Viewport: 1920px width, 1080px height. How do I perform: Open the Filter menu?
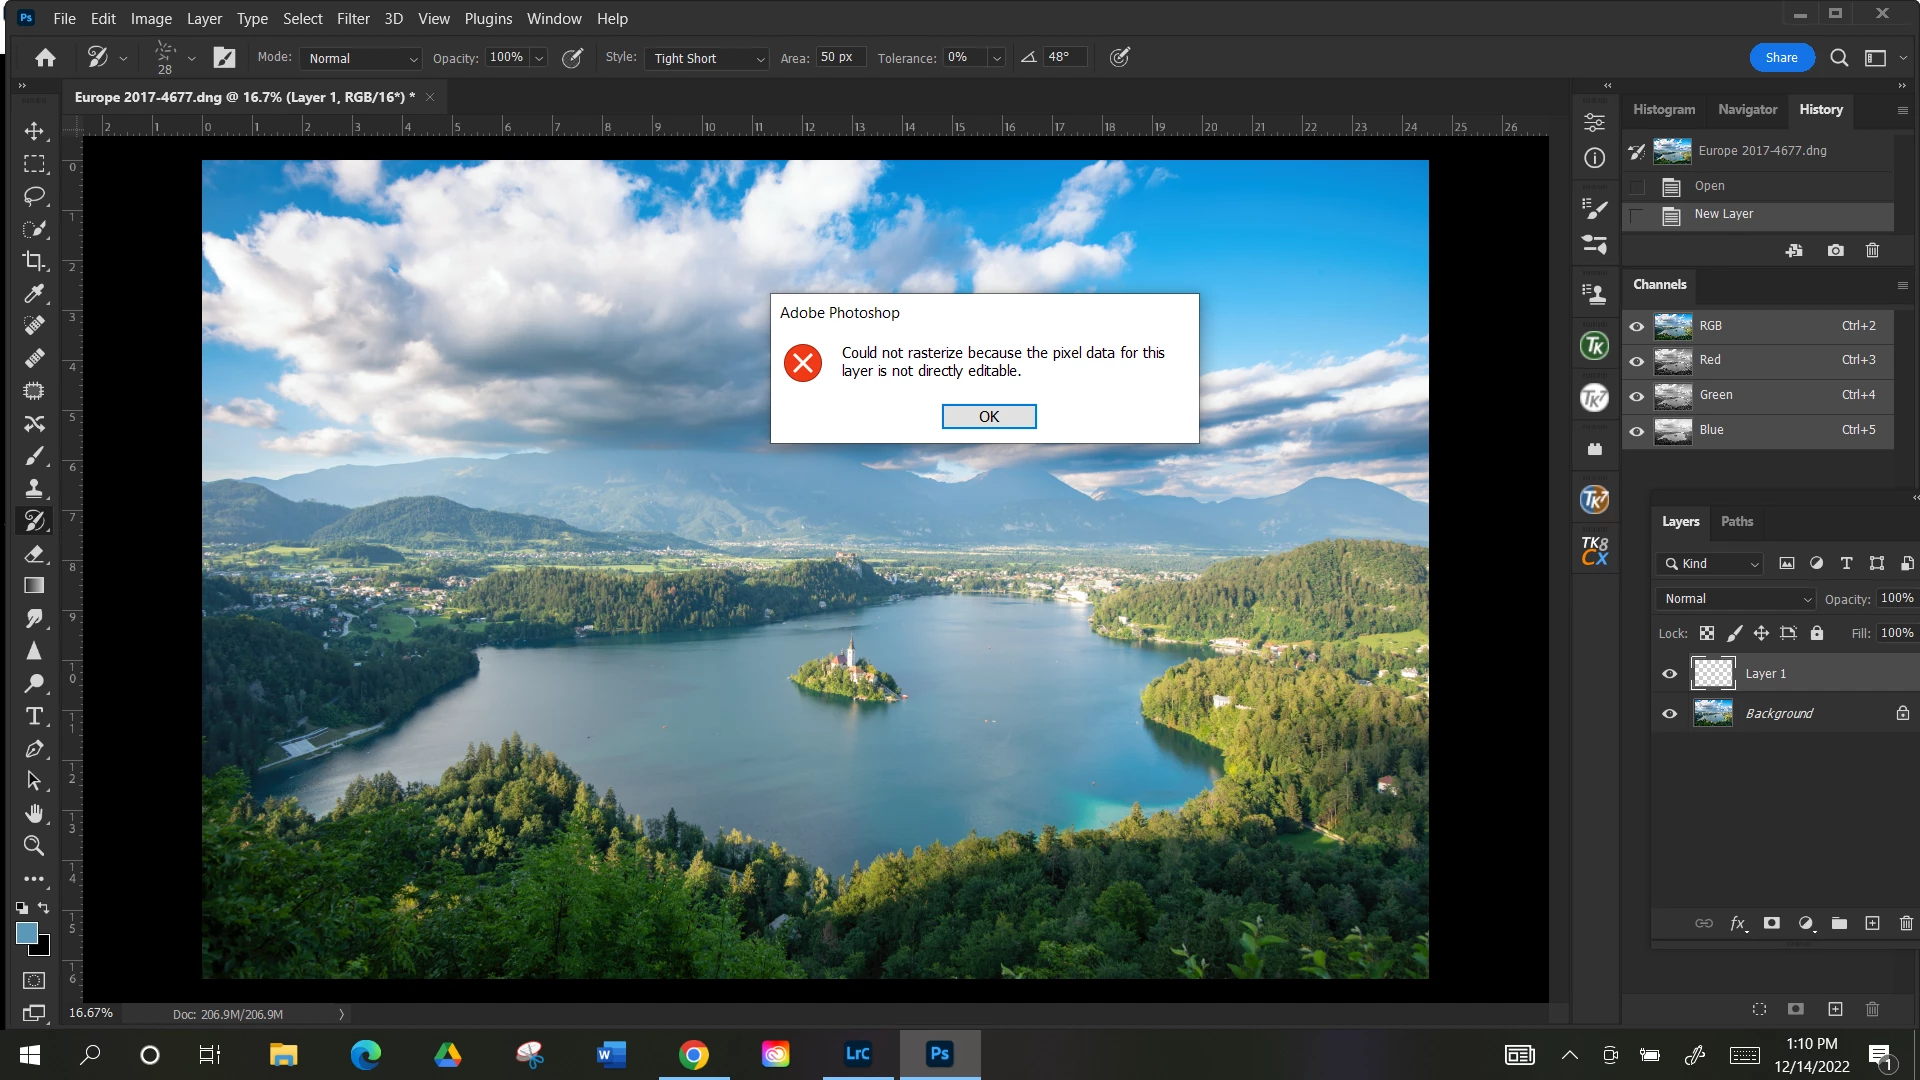(x=353, y=18)
